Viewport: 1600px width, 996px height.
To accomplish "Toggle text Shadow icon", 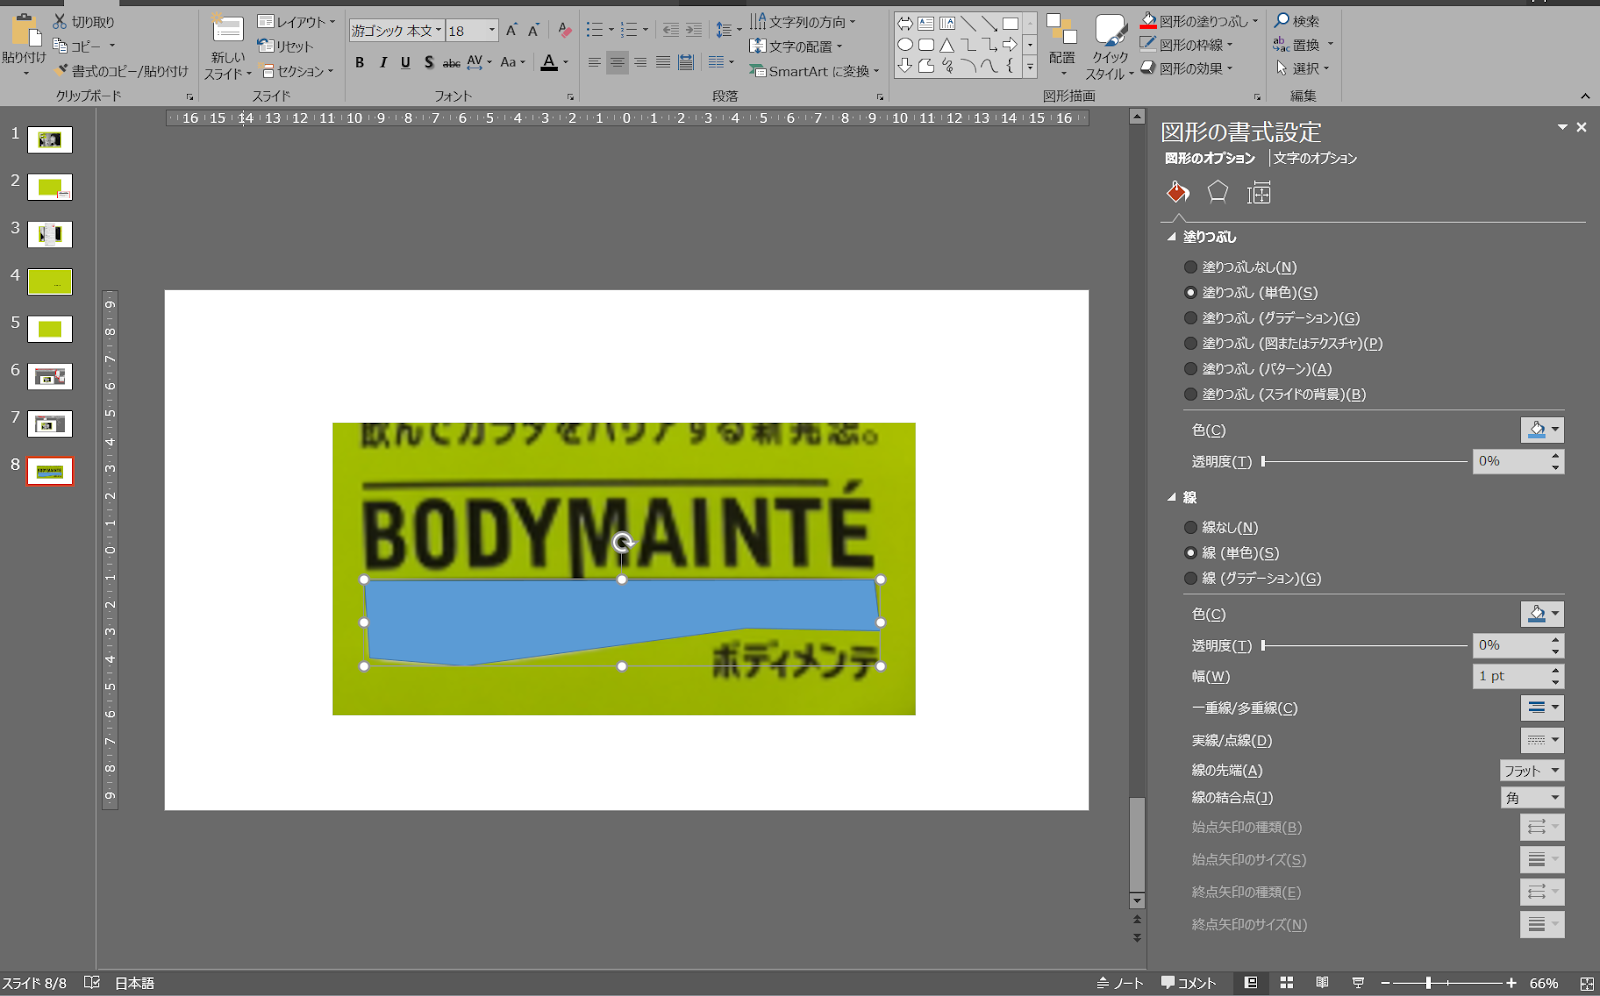I will click(428, 62).
